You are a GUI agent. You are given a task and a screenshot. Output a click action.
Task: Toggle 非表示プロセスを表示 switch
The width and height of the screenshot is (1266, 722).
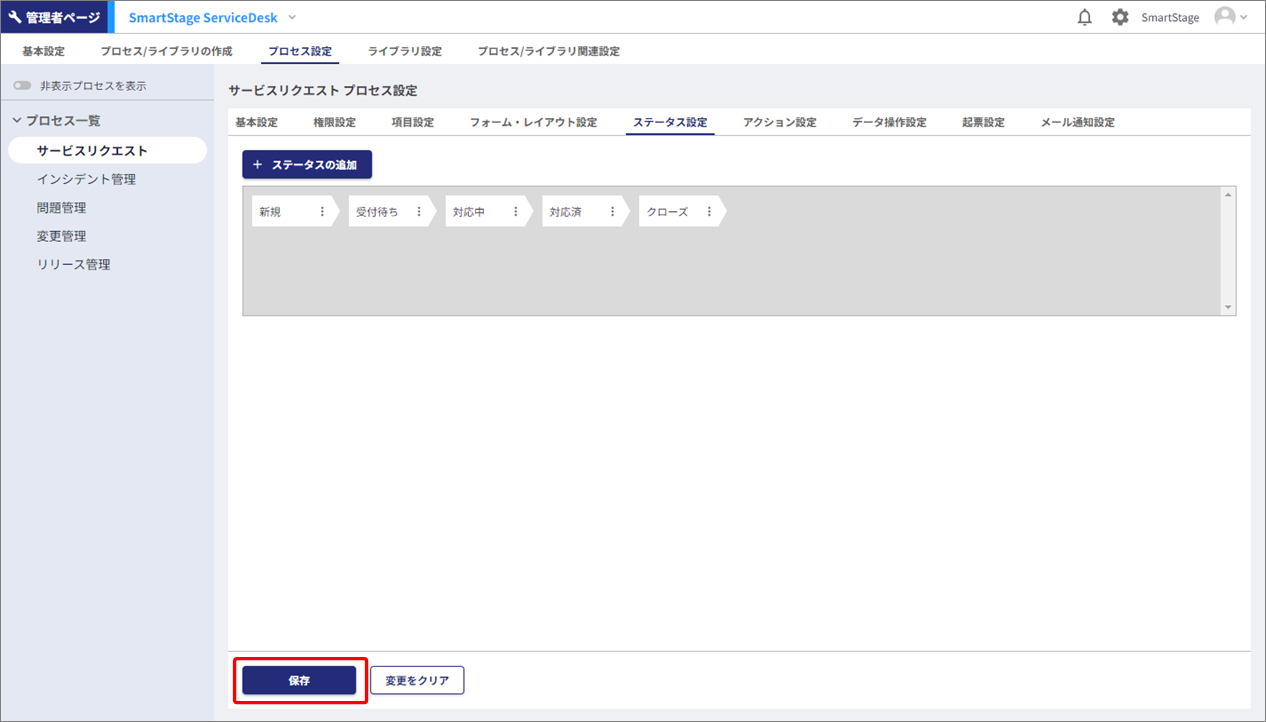tap(22, 86)
